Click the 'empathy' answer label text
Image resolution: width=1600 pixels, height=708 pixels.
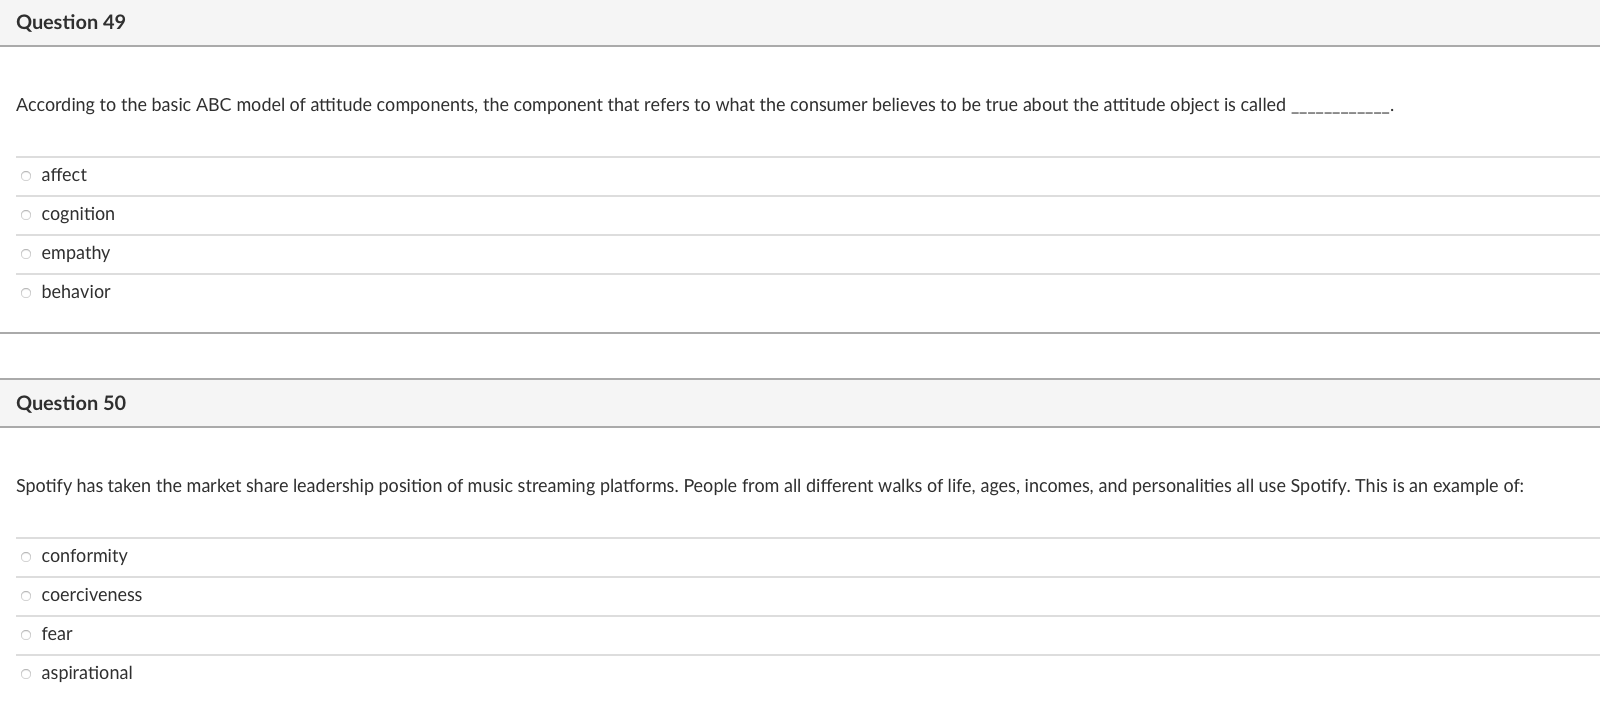click(76, 253)
